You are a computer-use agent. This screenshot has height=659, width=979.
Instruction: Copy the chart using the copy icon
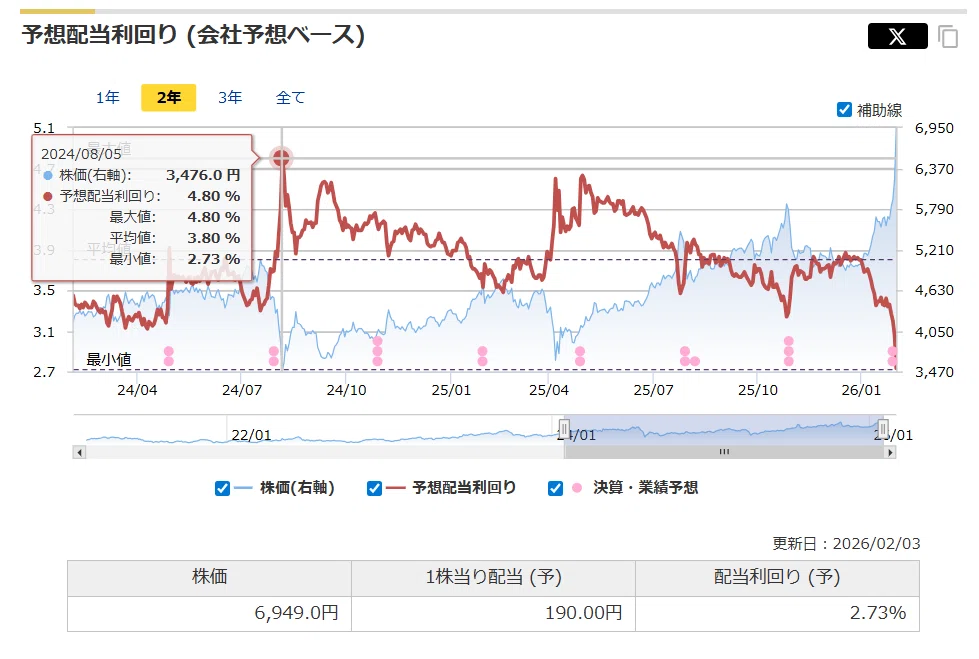[x=948, y=37]
